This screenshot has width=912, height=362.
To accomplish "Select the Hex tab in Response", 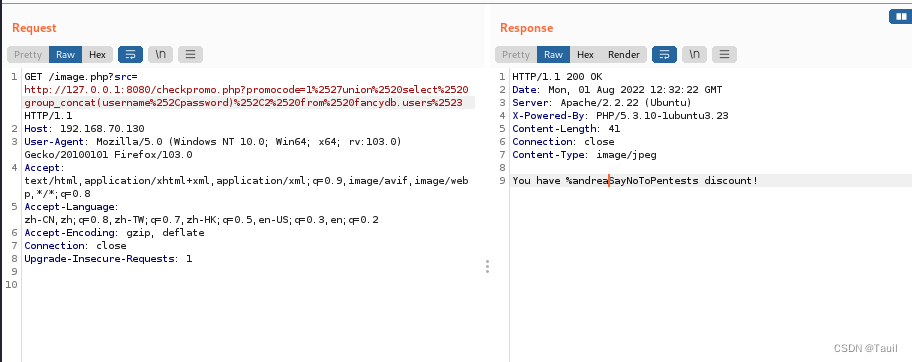I will [585, 55].
